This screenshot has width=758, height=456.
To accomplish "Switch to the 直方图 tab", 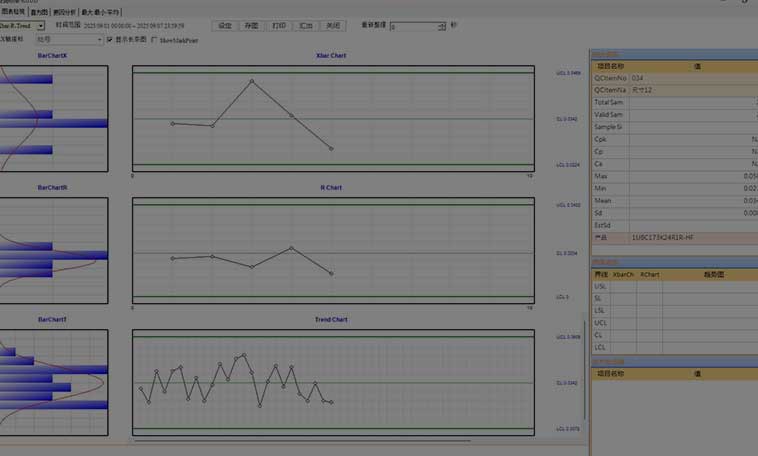I will [40, 11].
